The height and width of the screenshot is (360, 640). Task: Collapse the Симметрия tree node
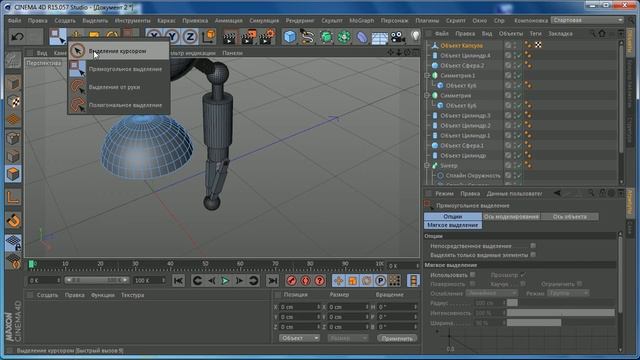pos(427,96)
